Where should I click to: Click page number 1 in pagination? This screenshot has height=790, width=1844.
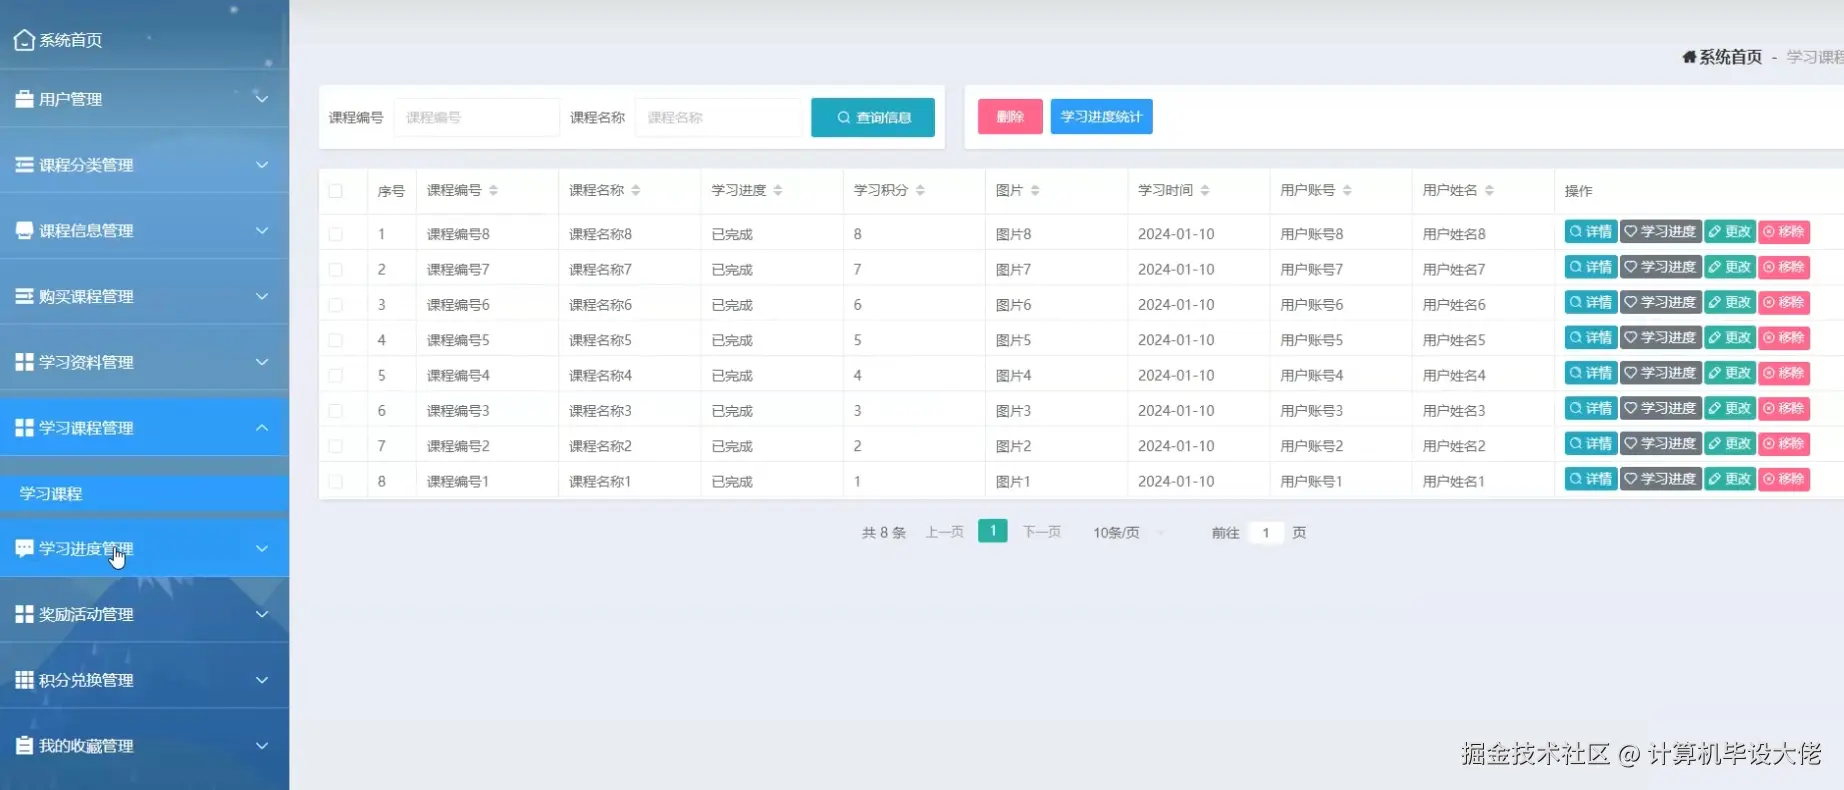pyautogui.click(x=993, y=531)
